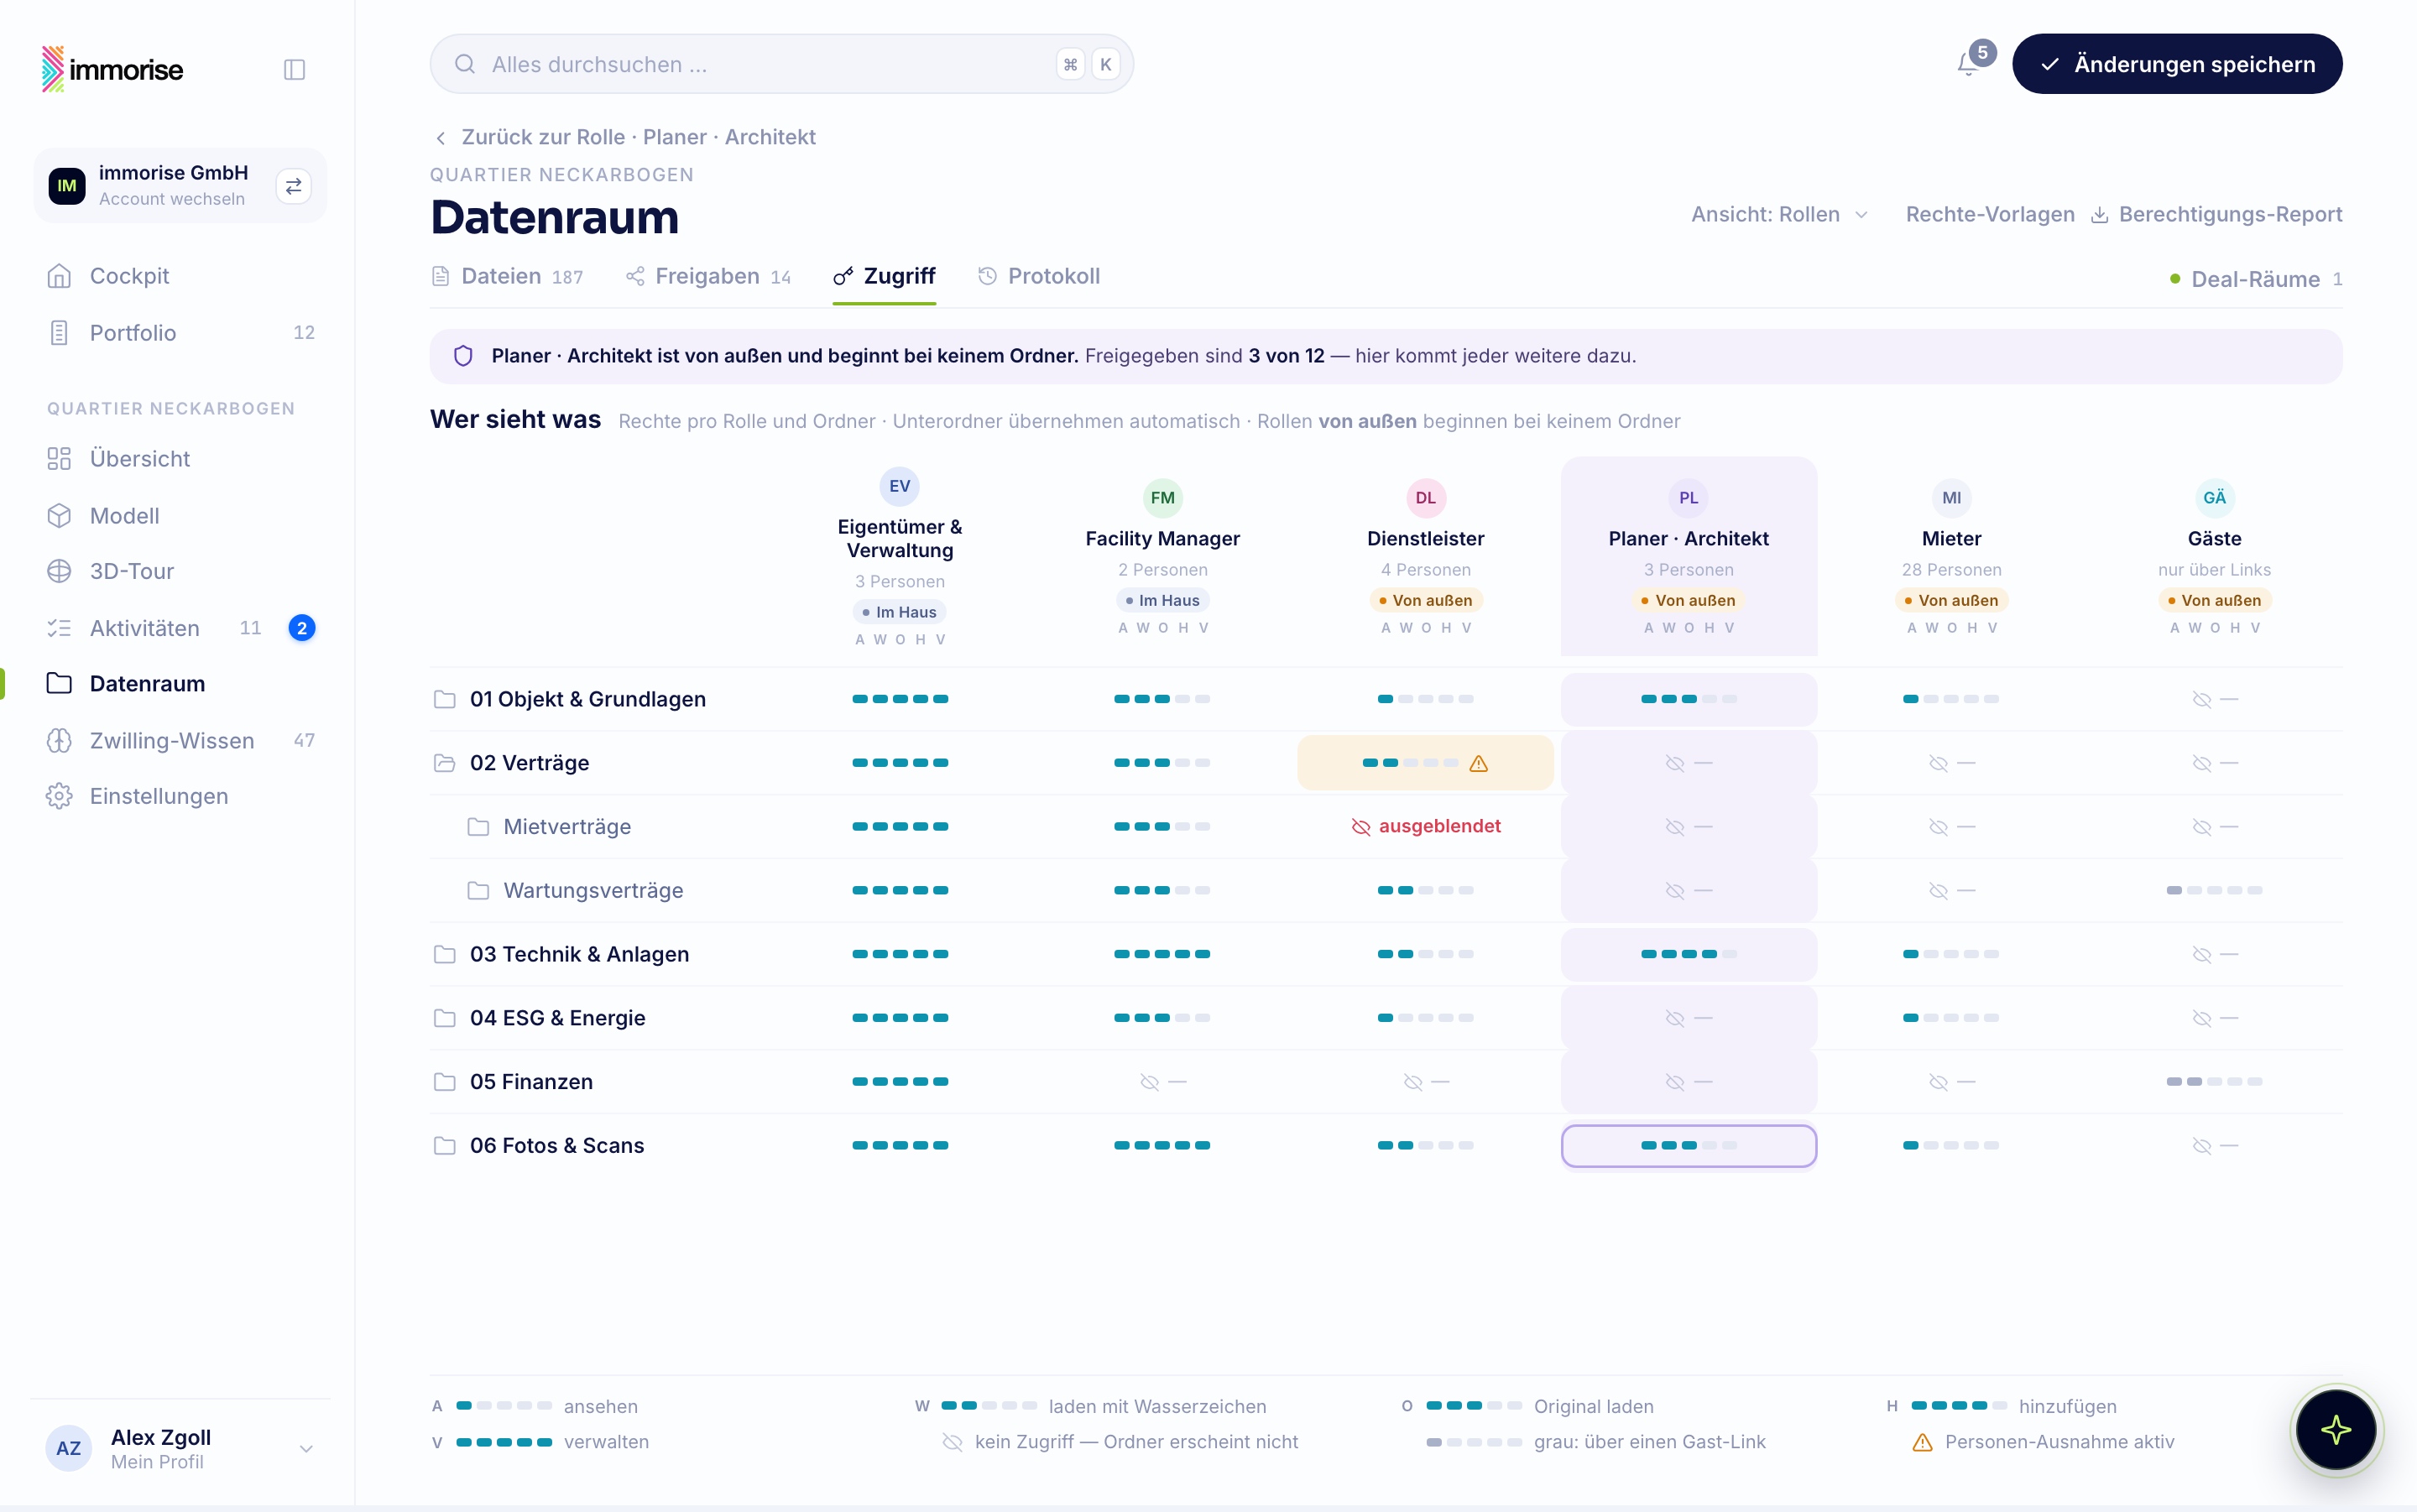
Task: Switch to the Freigaben tab
Action: click(708, 277)
